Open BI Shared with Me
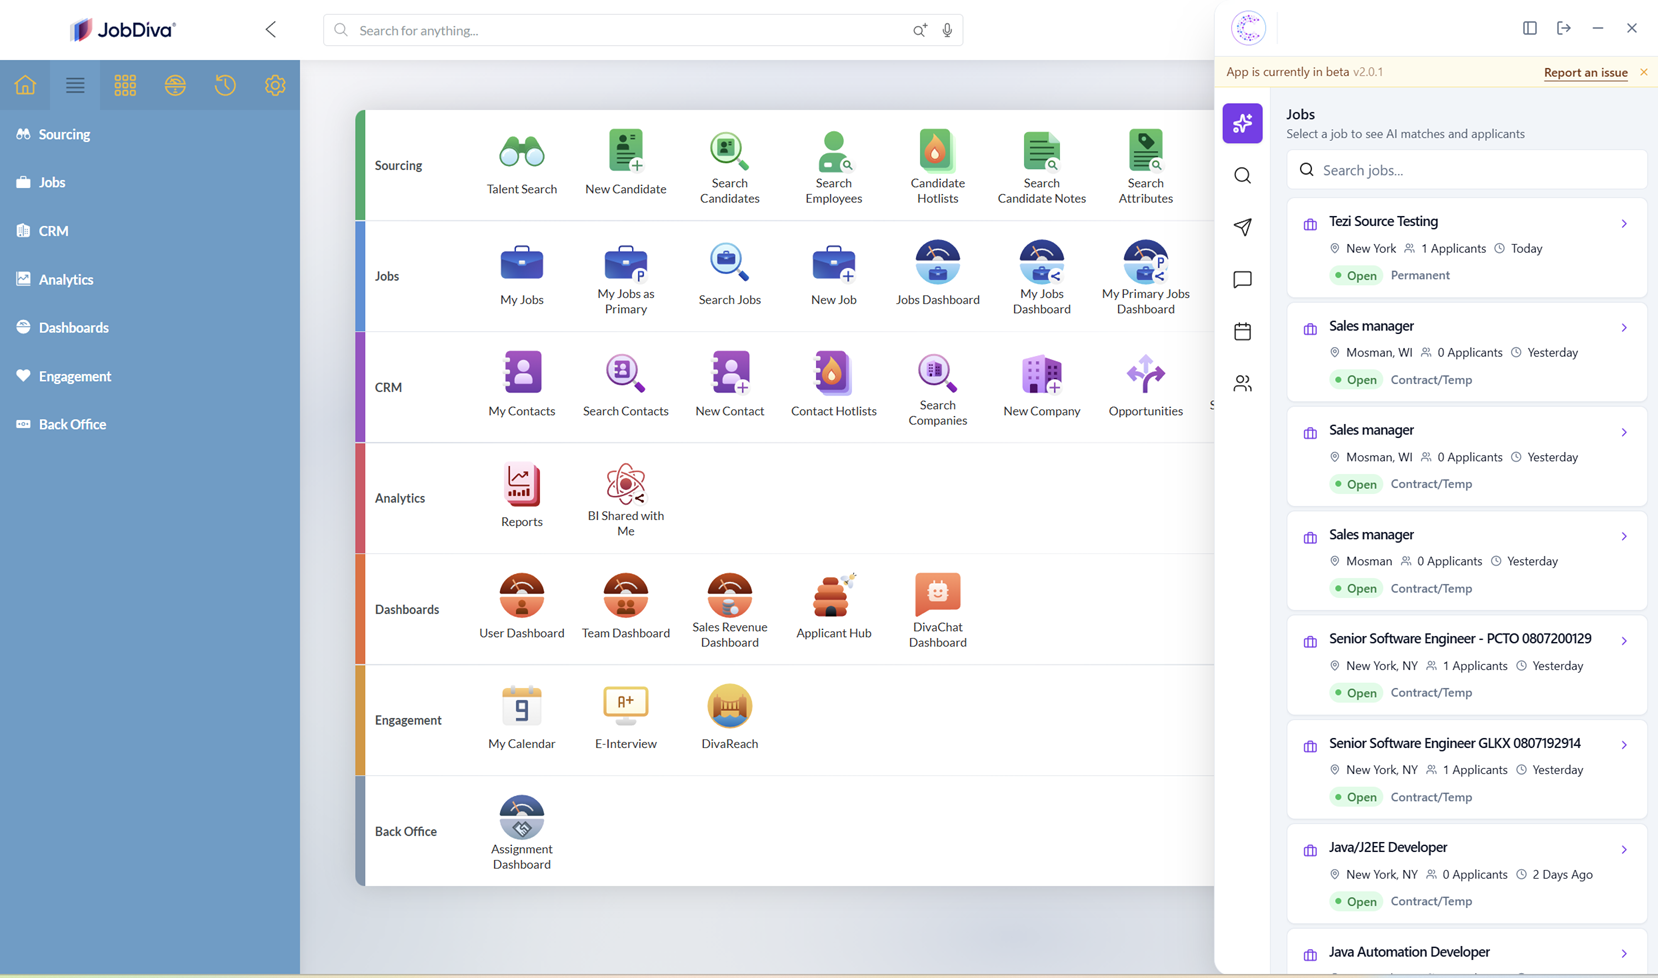Screen dimensions: 1658x978 pyautogui.click(x=626, y=484)
